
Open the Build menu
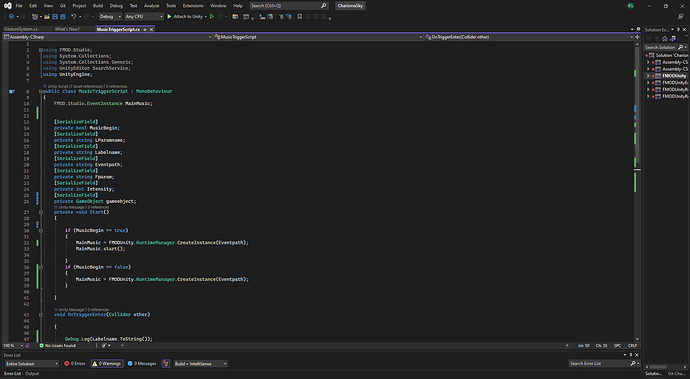[98, 6]
